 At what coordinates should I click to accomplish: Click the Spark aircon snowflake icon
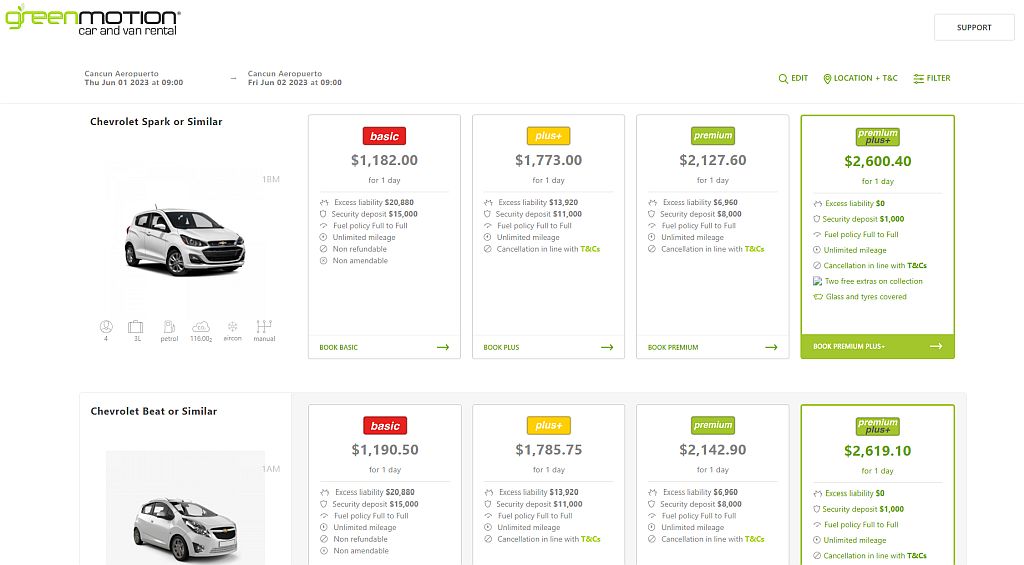tap(232, 327)
